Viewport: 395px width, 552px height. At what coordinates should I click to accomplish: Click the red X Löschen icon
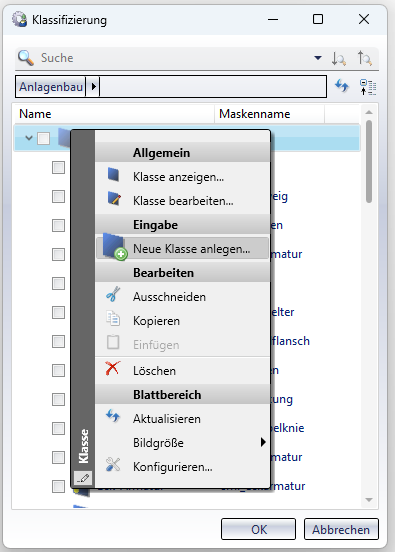pyautogui.click(x=113, y=368)
